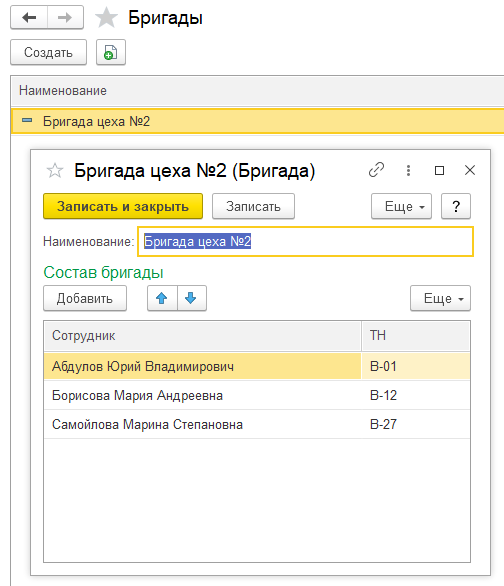Viewport: 504px width, 586px height.
Task: Go forward with the right arrow button
Action: (65, 18)
